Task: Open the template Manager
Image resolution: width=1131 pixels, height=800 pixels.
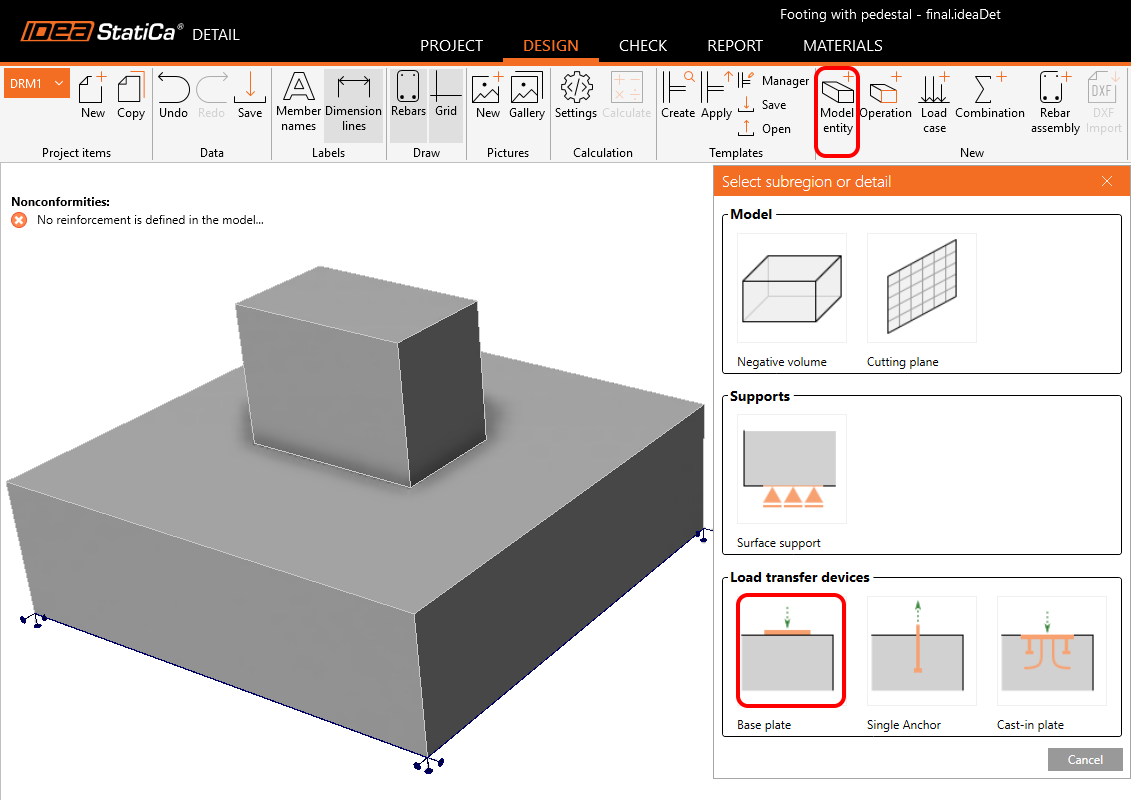Action: 773,81
